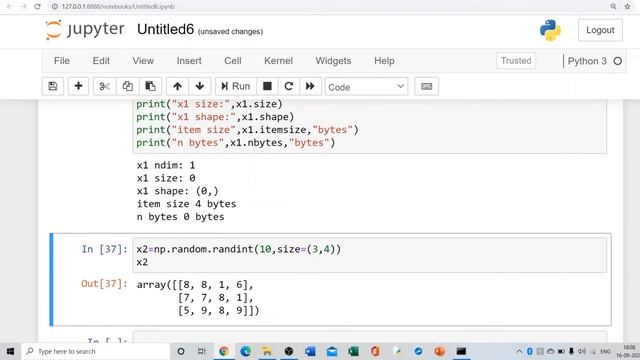The image size is (640, 360).
Task: Restart kernel and rerun all with the fast-forward icon
Action: coord(310,86)
